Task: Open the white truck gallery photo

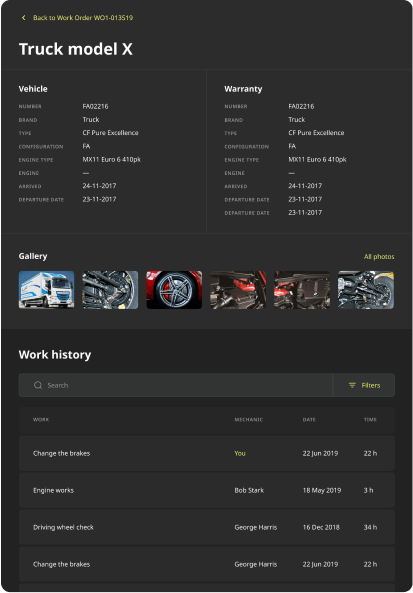Action: pos(47,290)
